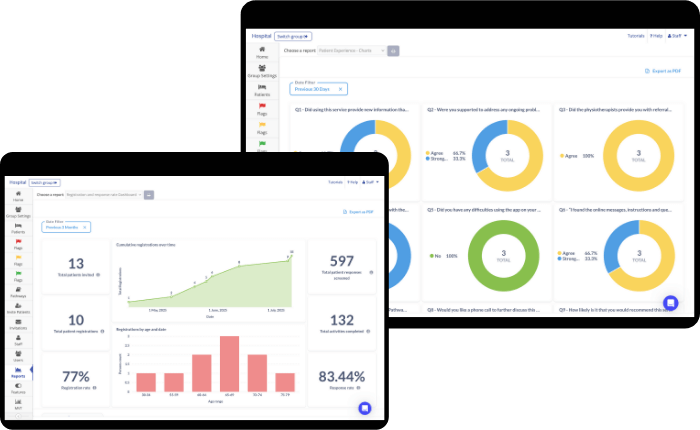Toggle 'Agree 100%' legend in Q3 chart
Screen dimensions: 700x430
tap(577, 156)
